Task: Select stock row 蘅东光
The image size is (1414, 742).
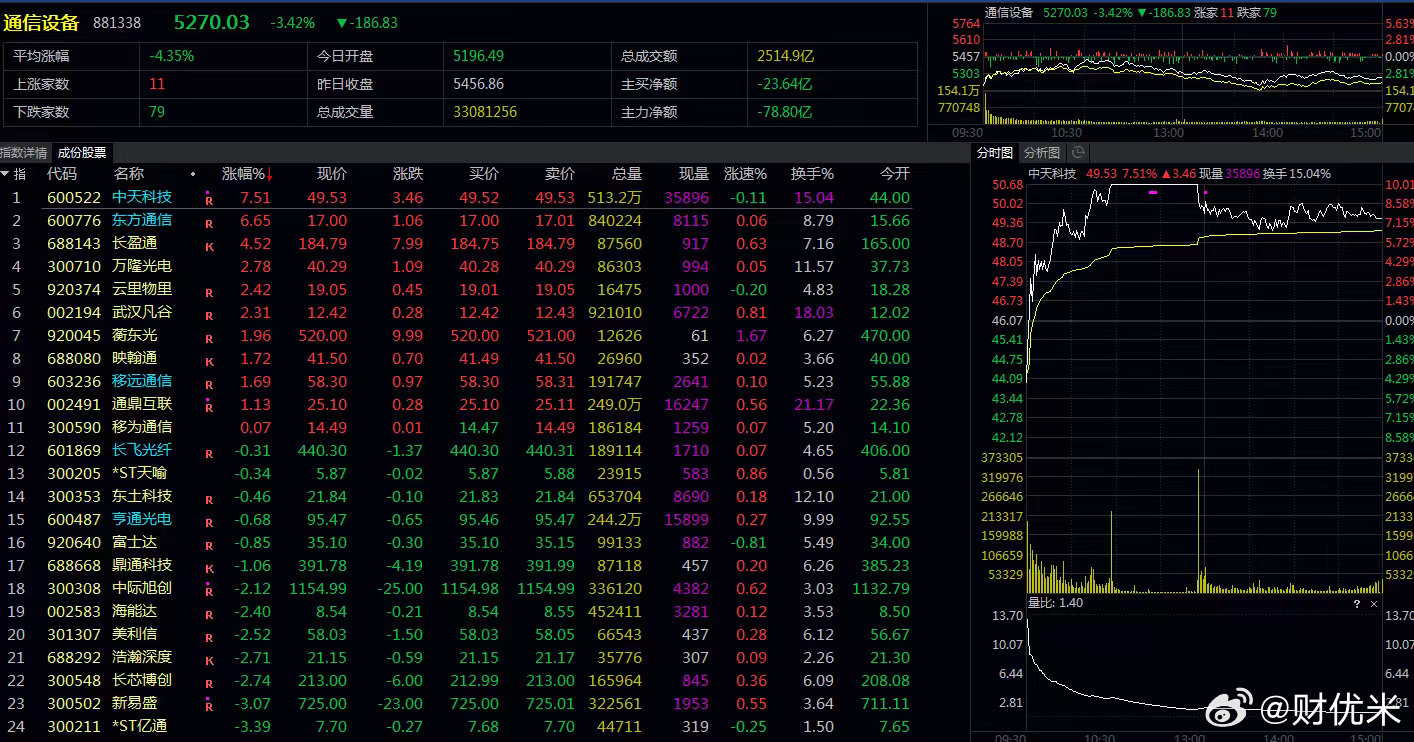Action: tap(456, 336)
